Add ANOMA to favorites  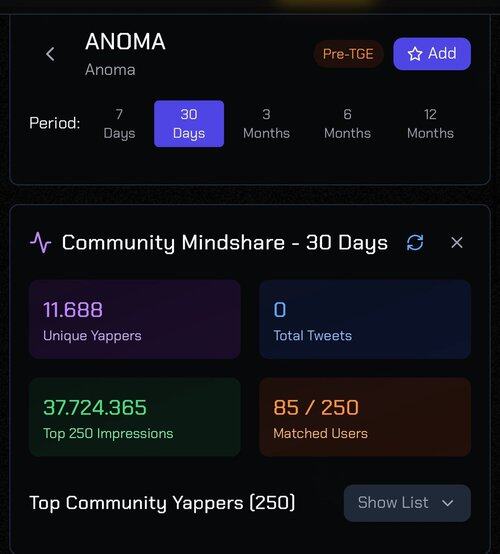(432, 54)
